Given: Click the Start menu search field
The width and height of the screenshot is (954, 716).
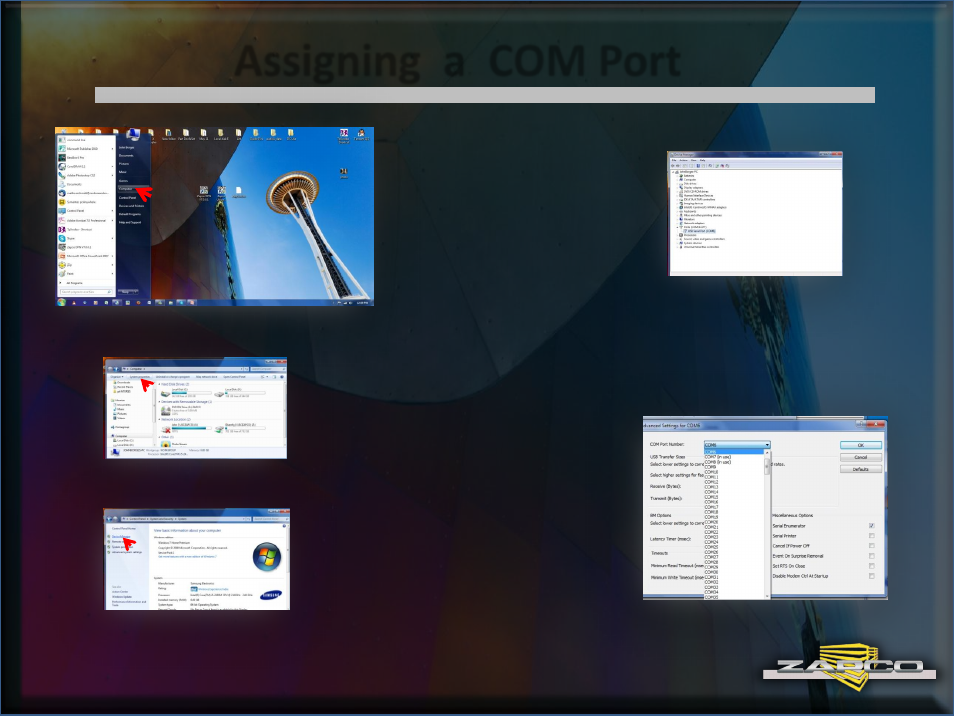Looking at the screenshot, I should tap(86, 292).
